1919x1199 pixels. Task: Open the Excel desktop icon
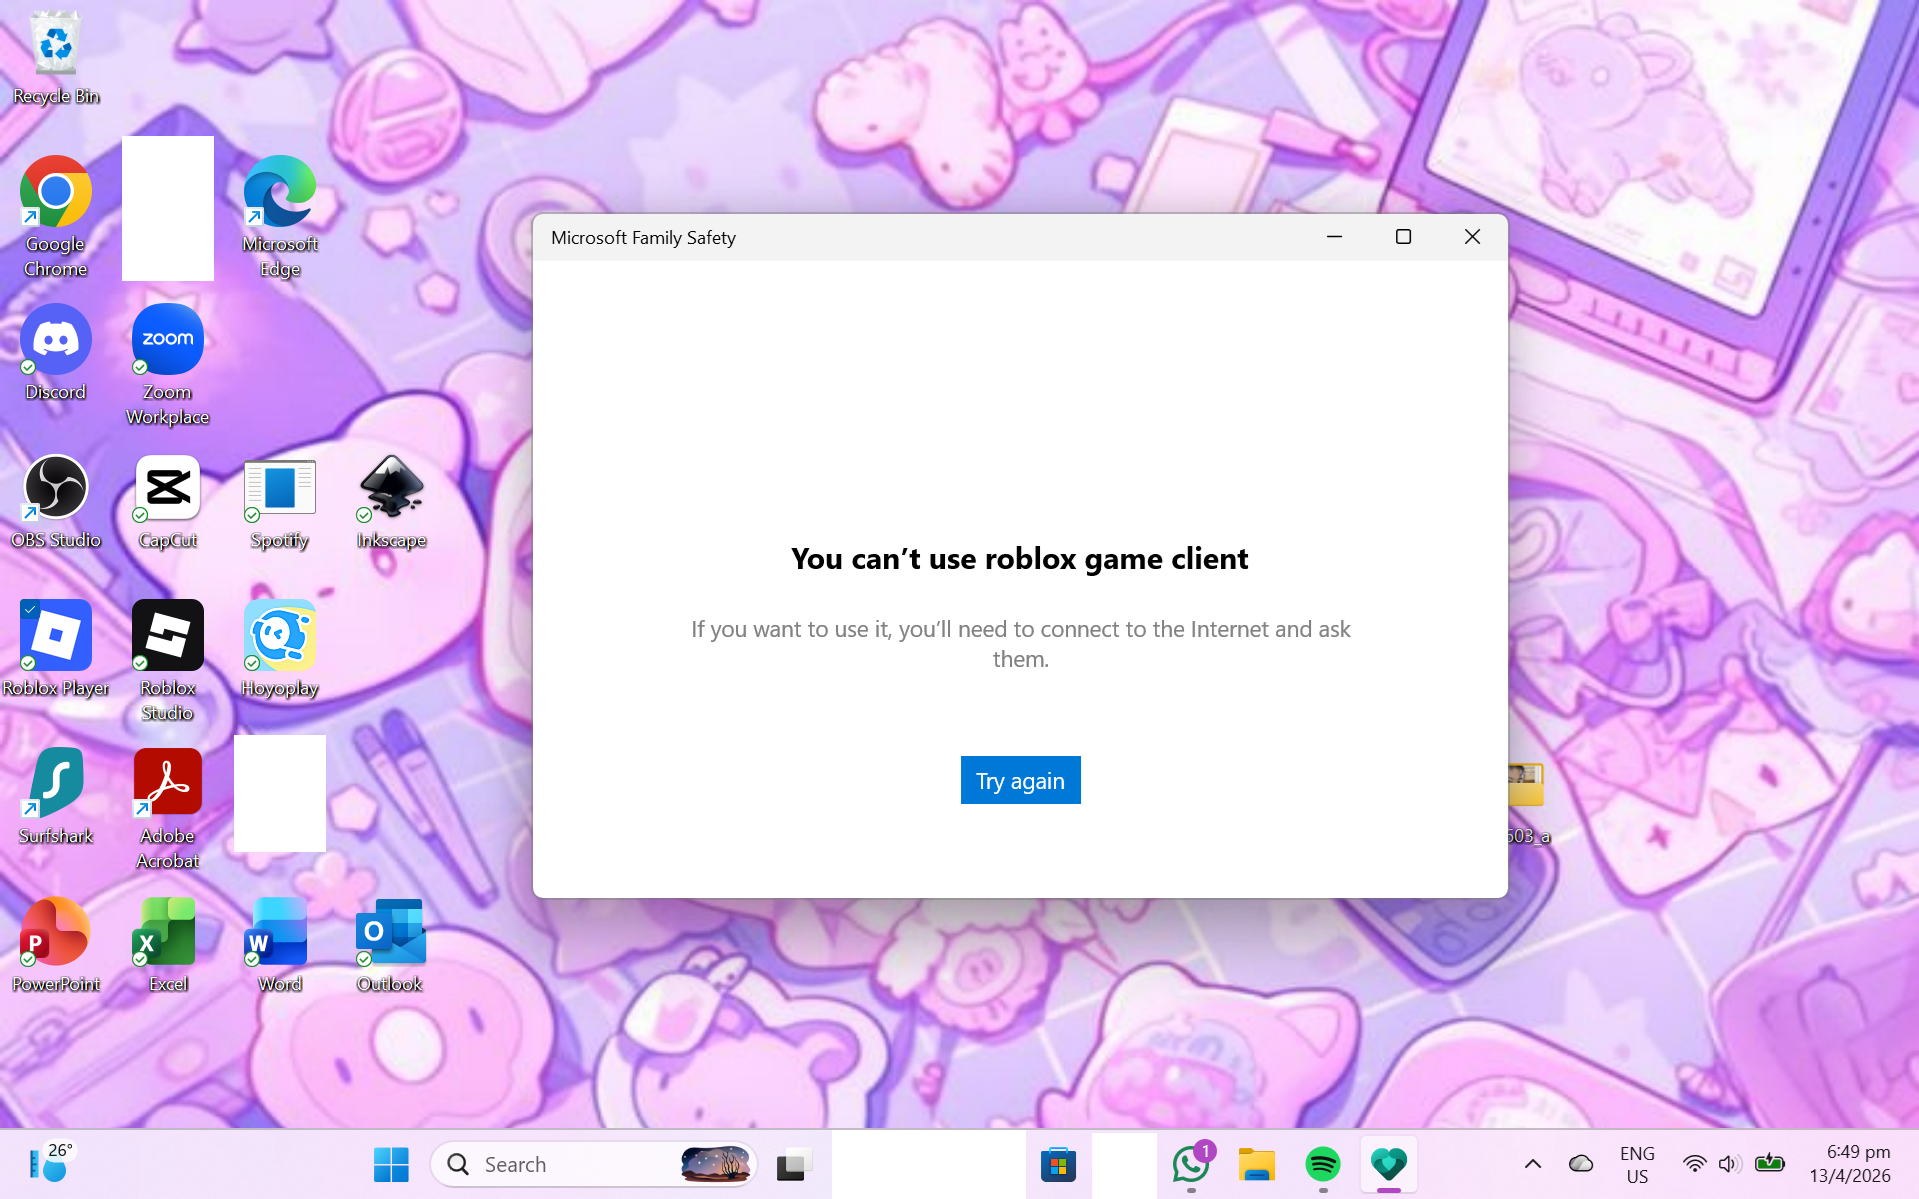[x=168, y=944]
